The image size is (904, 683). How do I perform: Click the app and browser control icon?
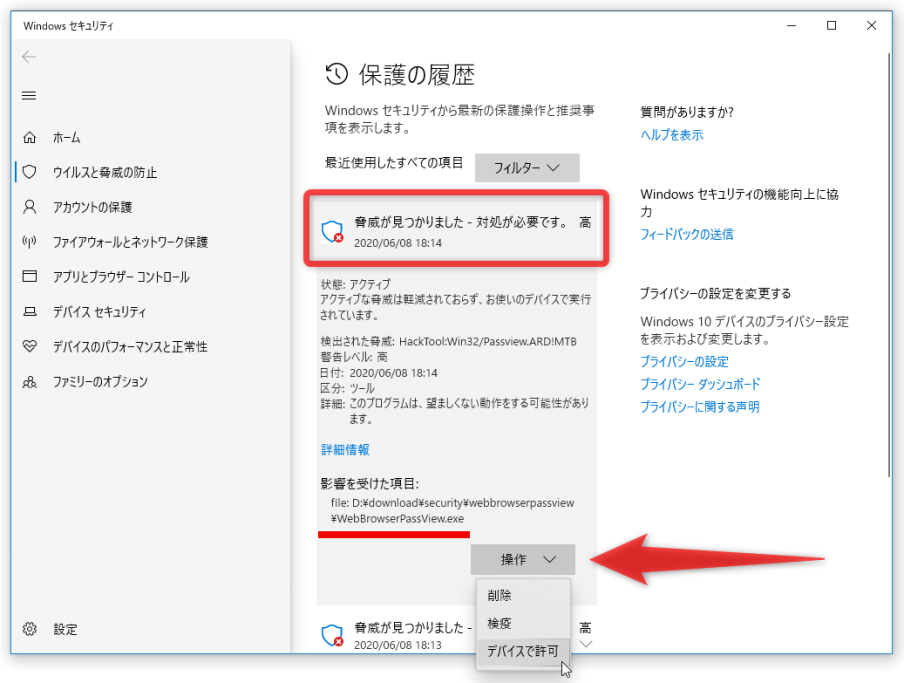[29, 277]
